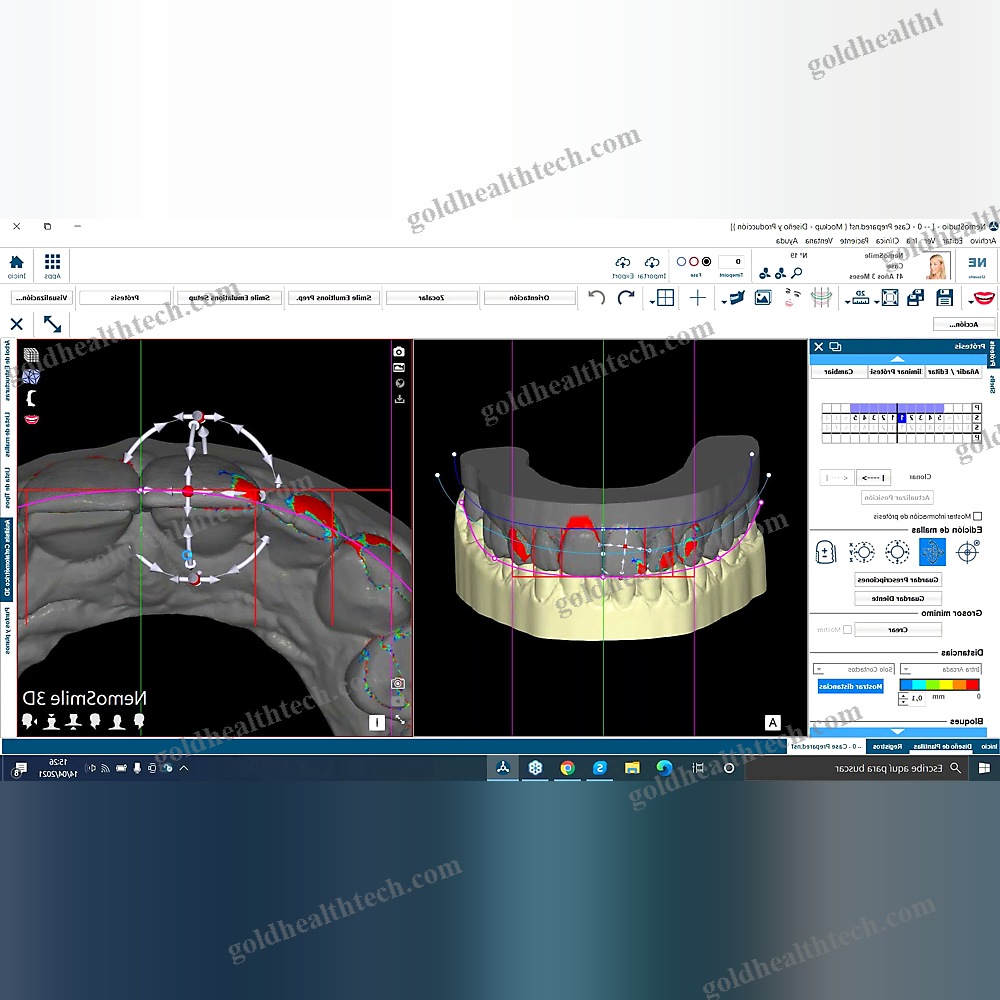
Task: Toggle the Mostrar checkbox under Grosor mínimo
Action: point(847,629)
